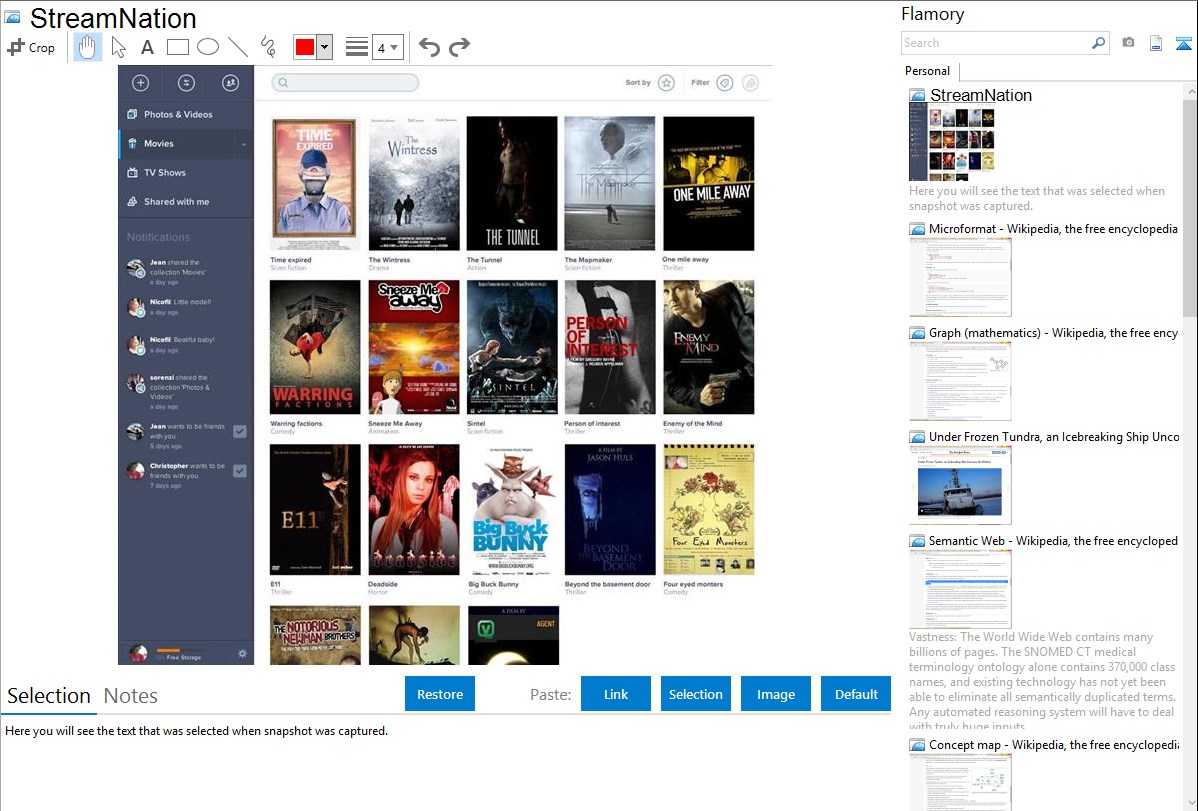The height and width of the screenshot is (811, 1198).
Task: Select the freehand scribble tool
Action: coord(268,47)
